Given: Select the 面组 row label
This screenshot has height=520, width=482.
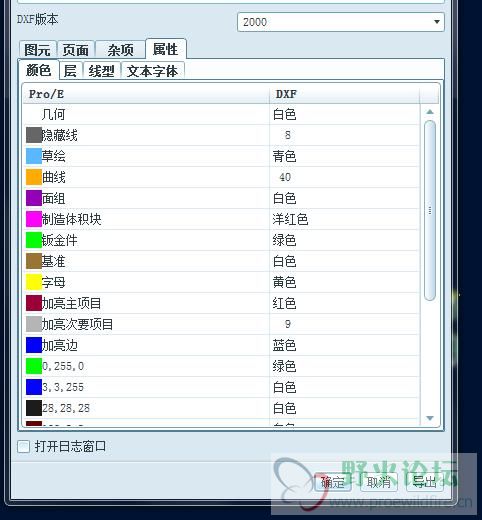Looking at the screenshot, I should (53, 198).
